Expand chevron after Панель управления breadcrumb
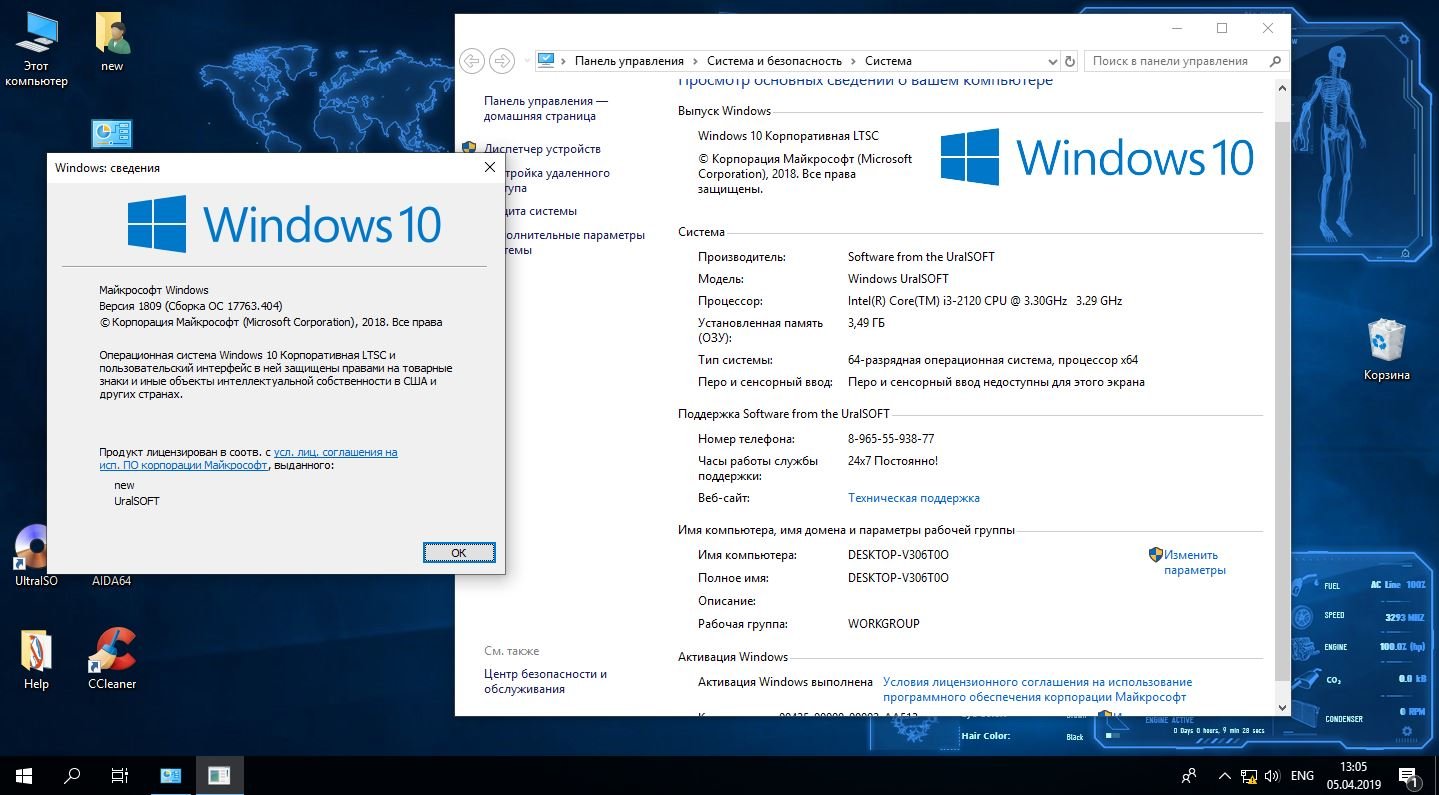The image size is (1439, 795). 695,61
